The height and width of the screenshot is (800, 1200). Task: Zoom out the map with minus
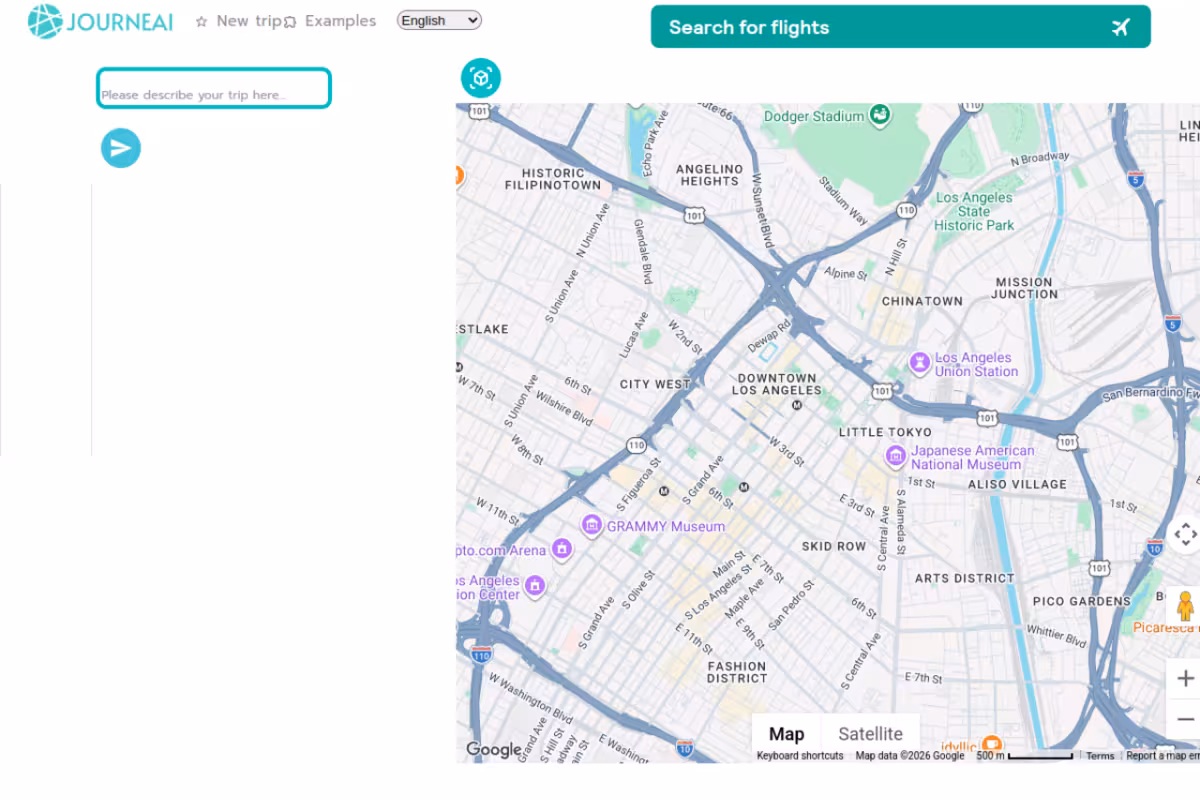pos(1185,719)
